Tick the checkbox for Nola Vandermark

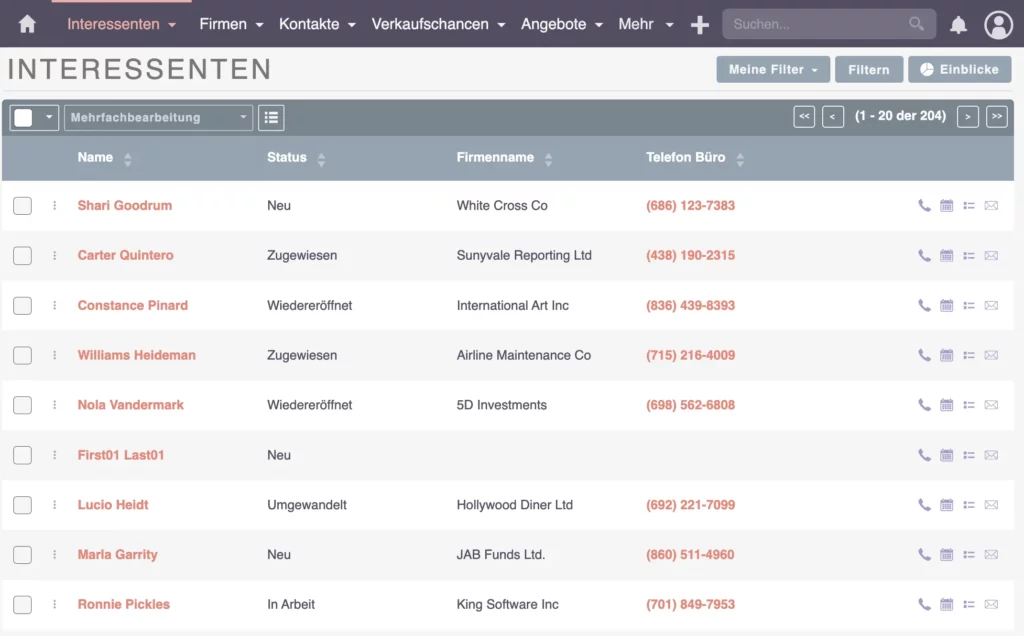[x=22, y=405]
